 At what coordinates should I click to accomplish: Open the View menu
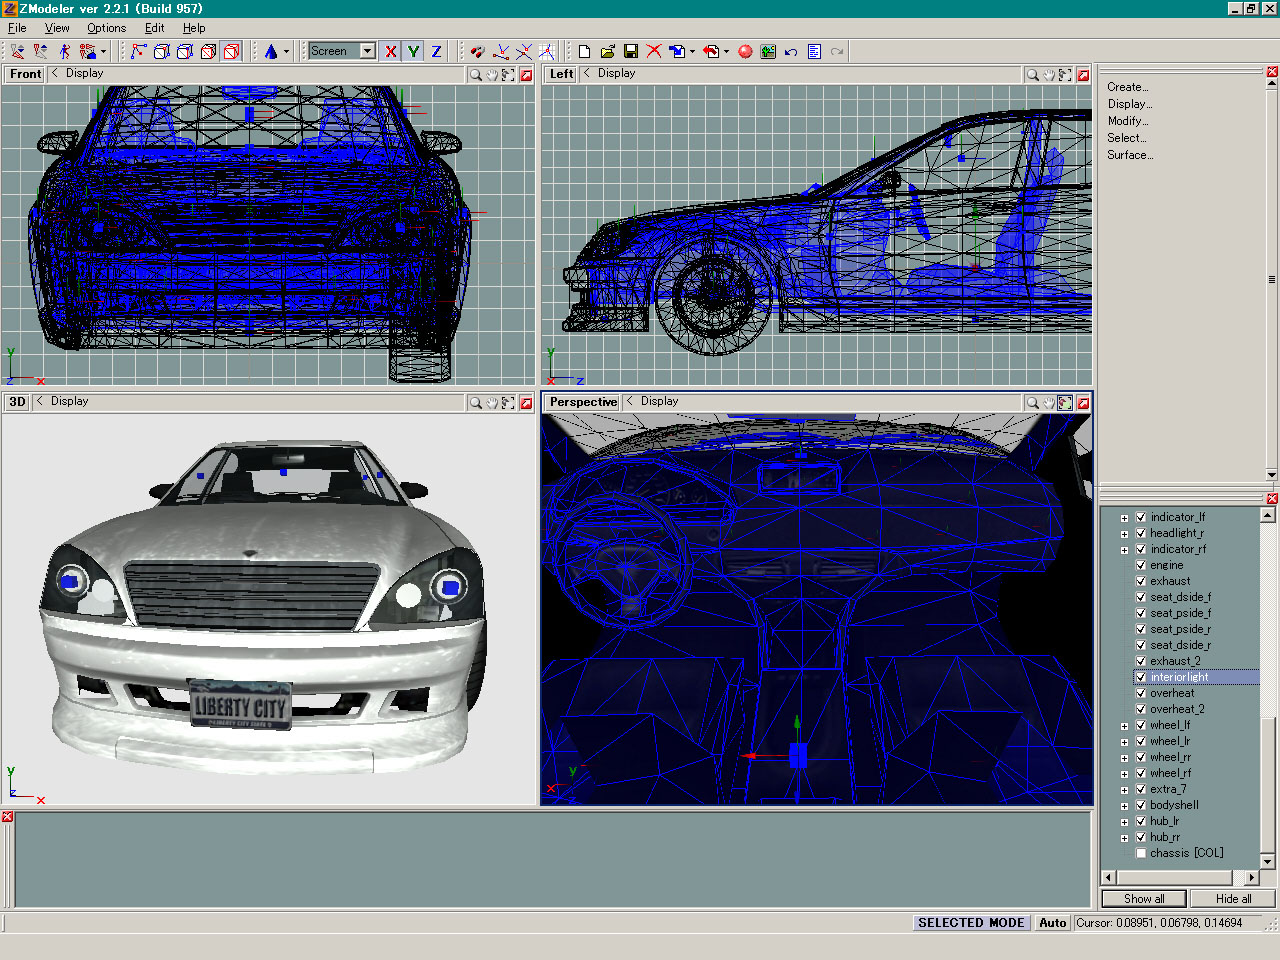[x=57, y=28]
